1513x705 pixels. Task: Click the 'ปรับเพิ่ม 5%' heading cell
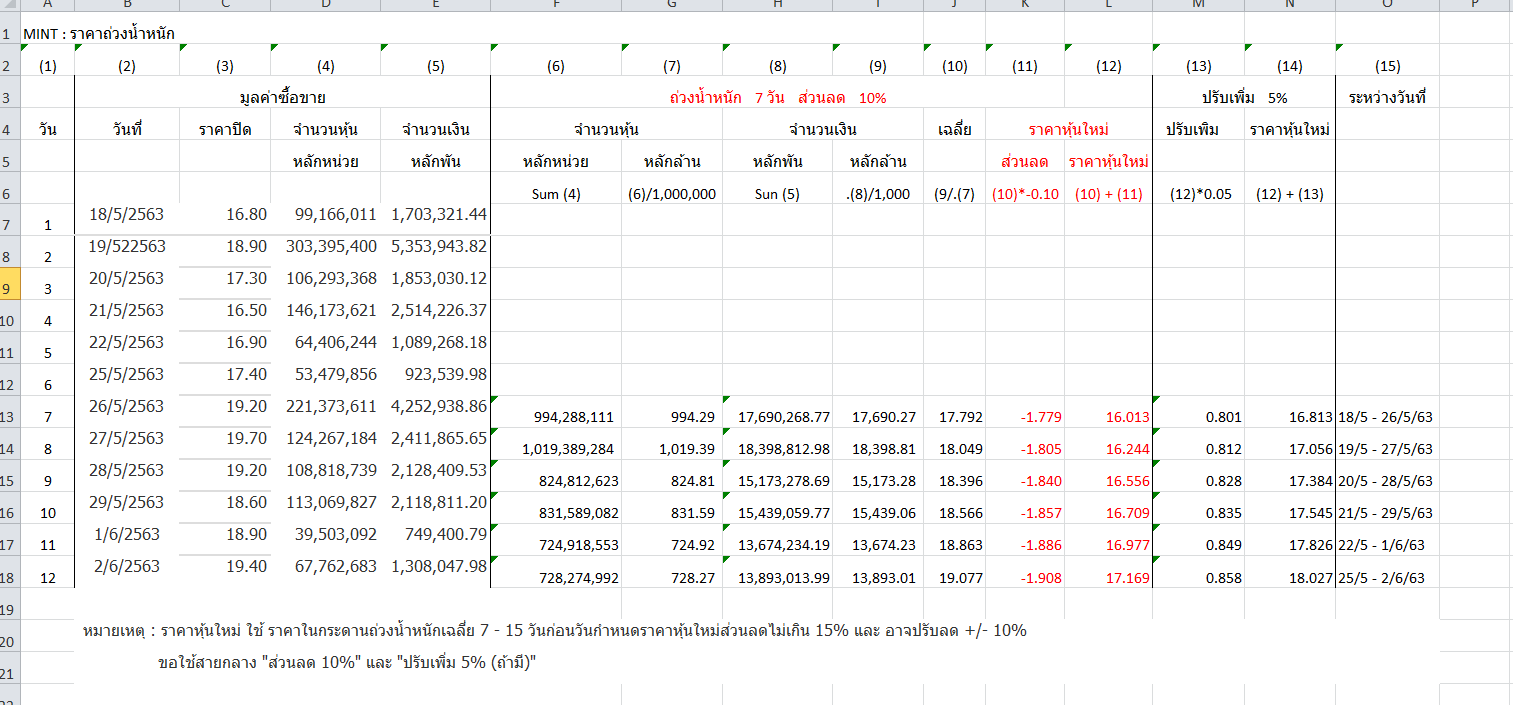(1244, 98)
